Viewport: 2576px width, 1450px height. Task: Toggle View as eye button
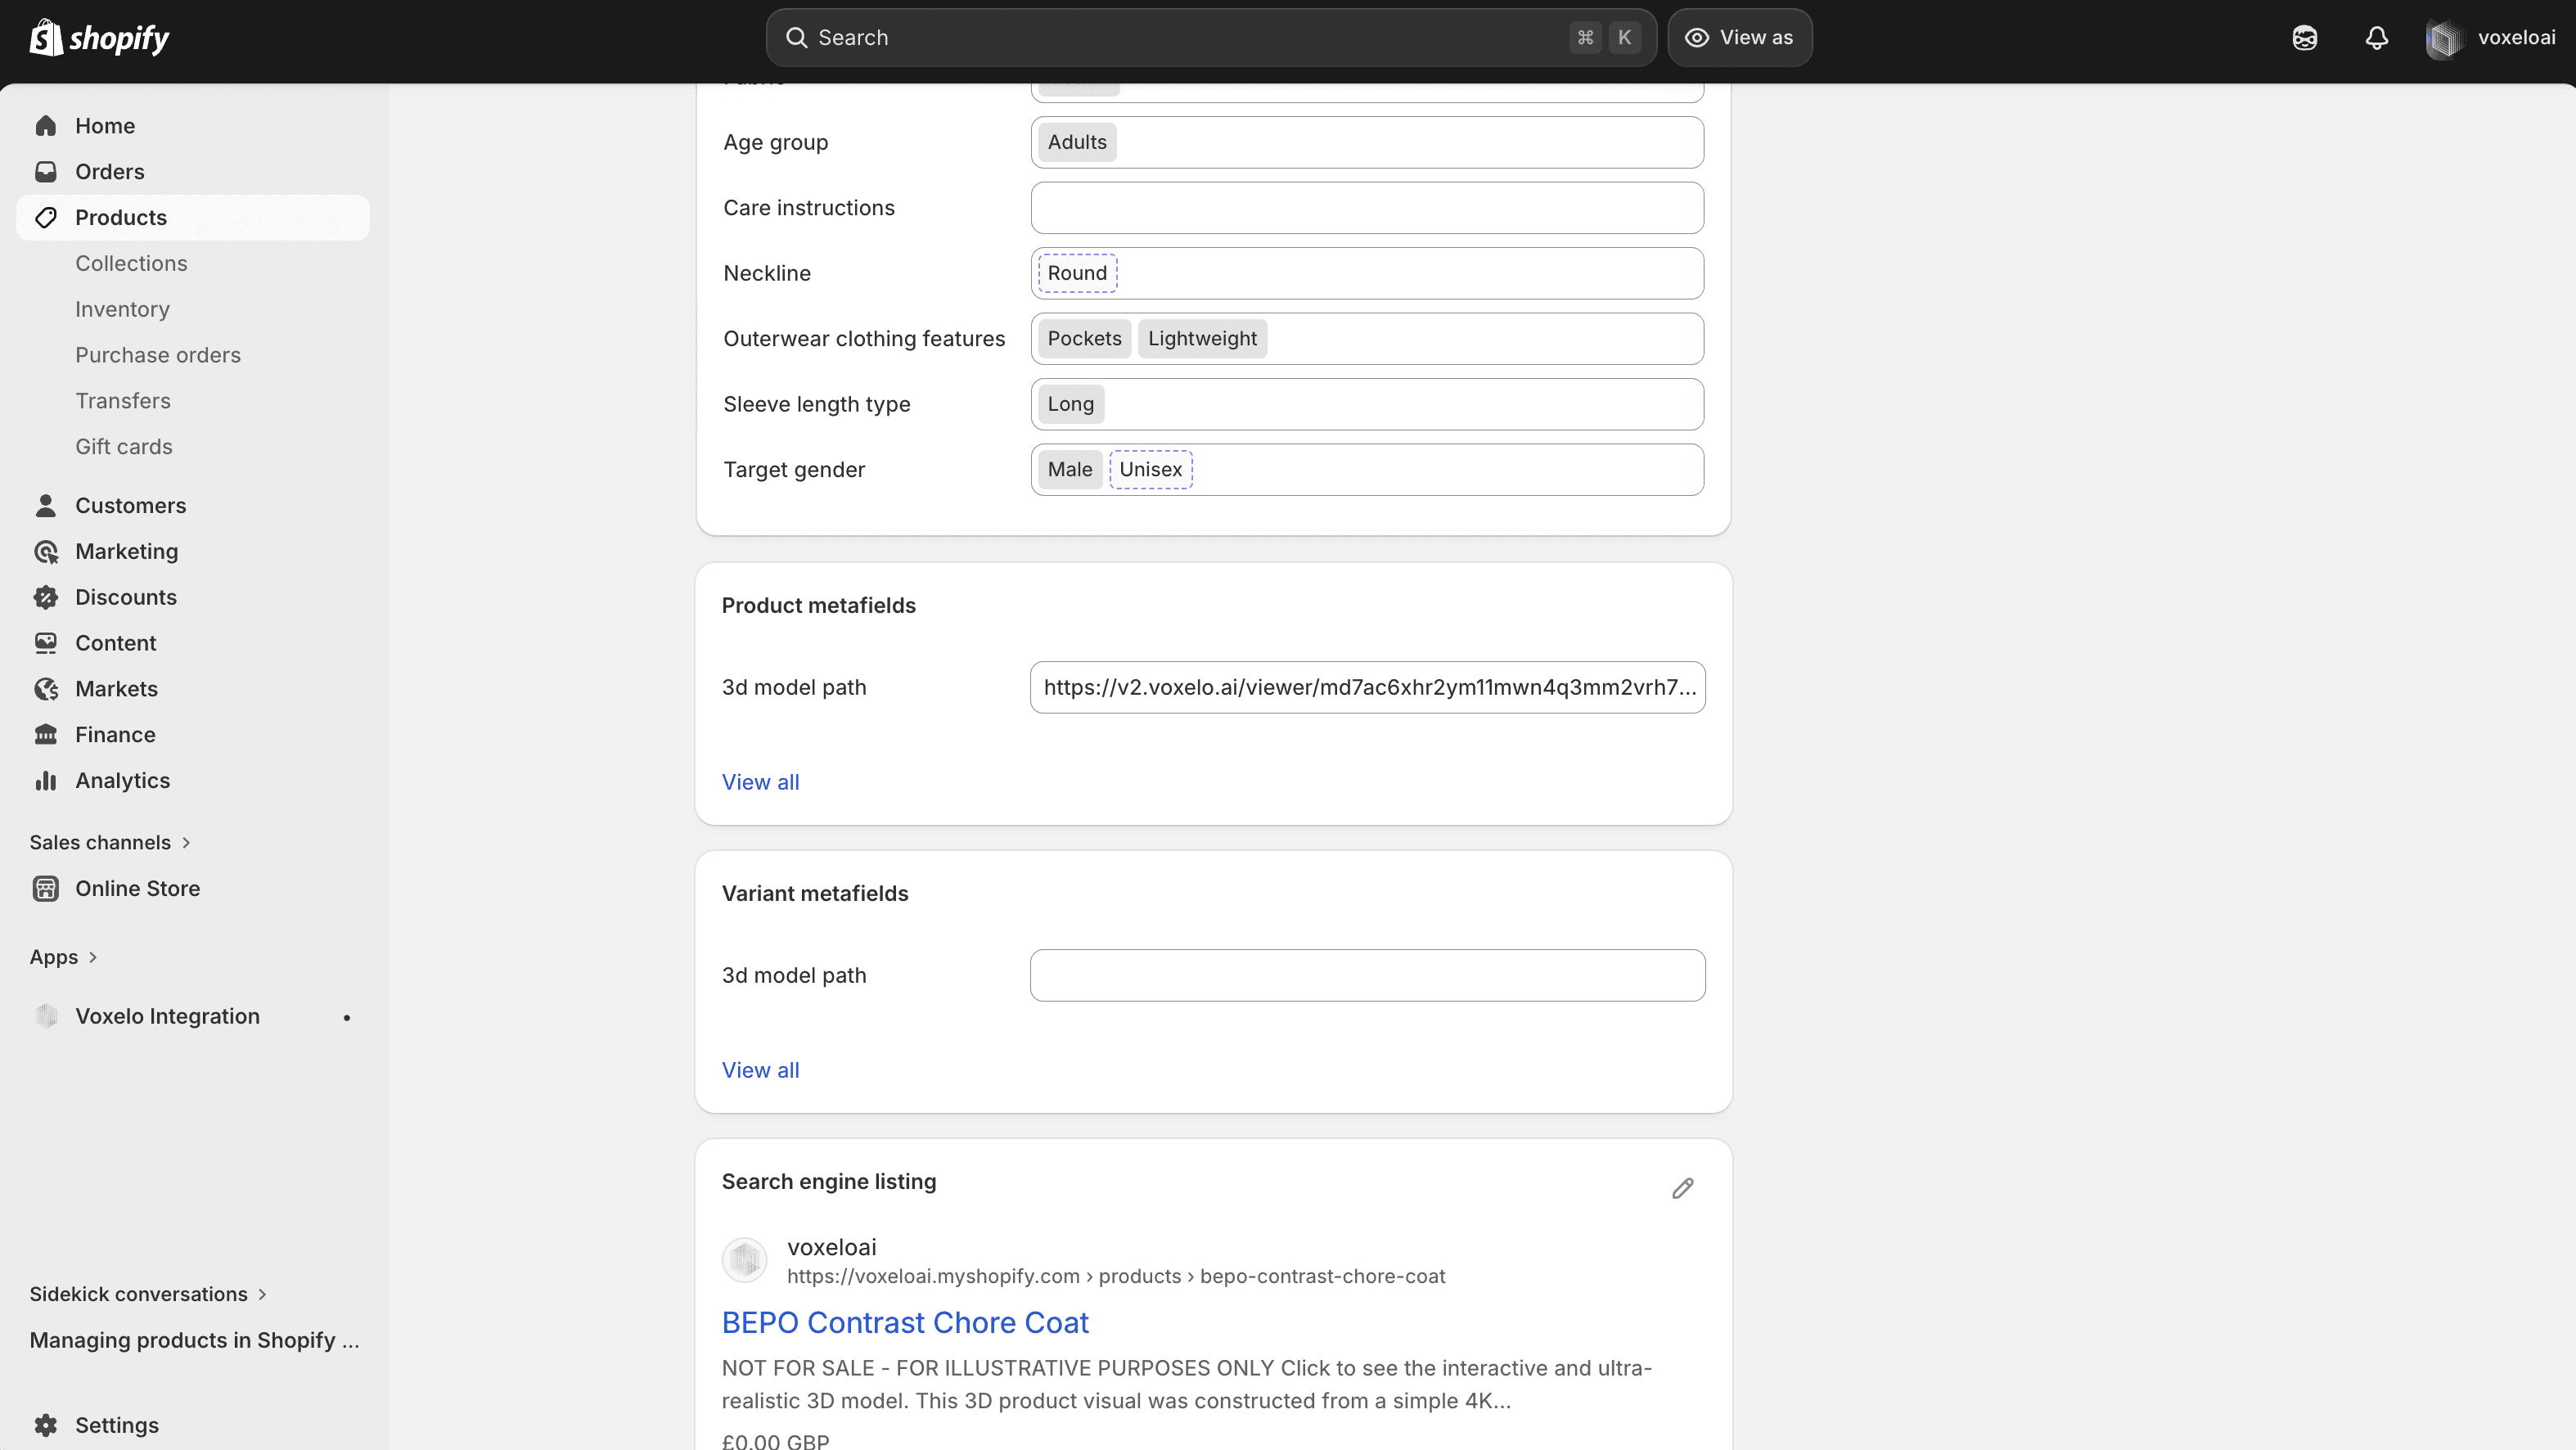(1739, 38)
